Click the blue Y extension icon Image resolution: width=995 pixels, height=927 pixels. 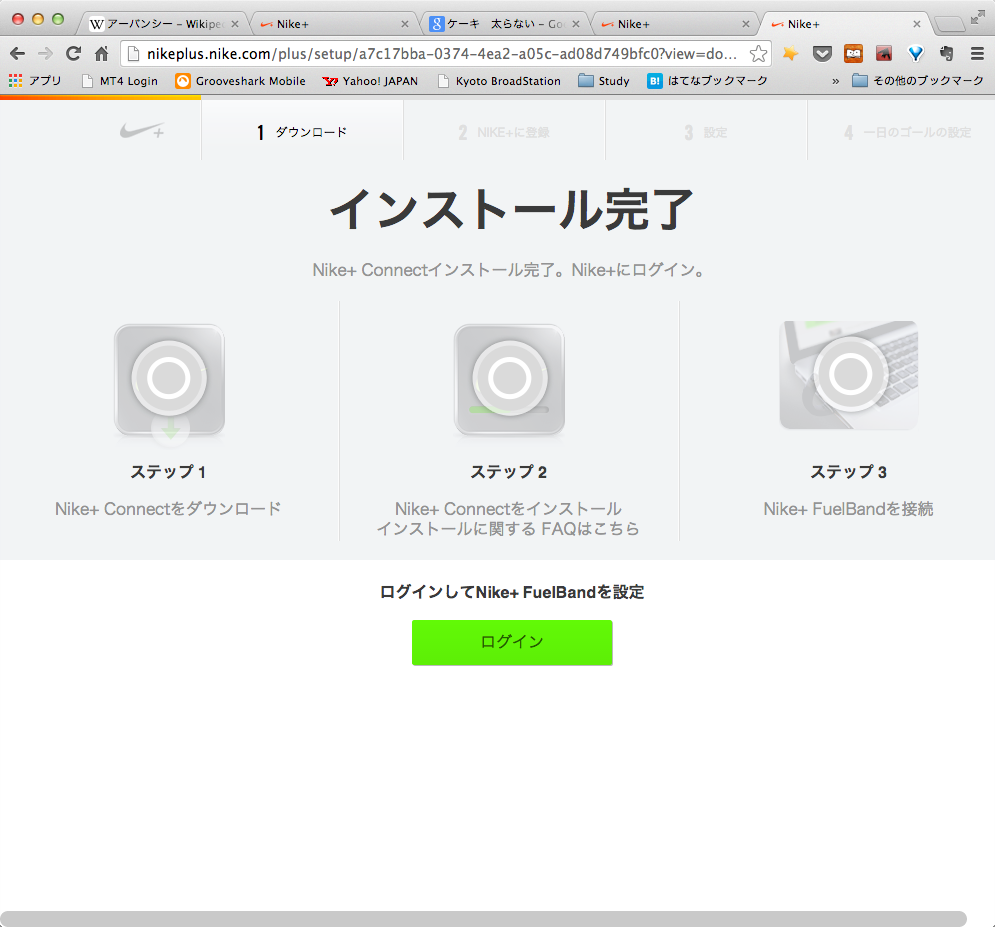click(916, 54)
